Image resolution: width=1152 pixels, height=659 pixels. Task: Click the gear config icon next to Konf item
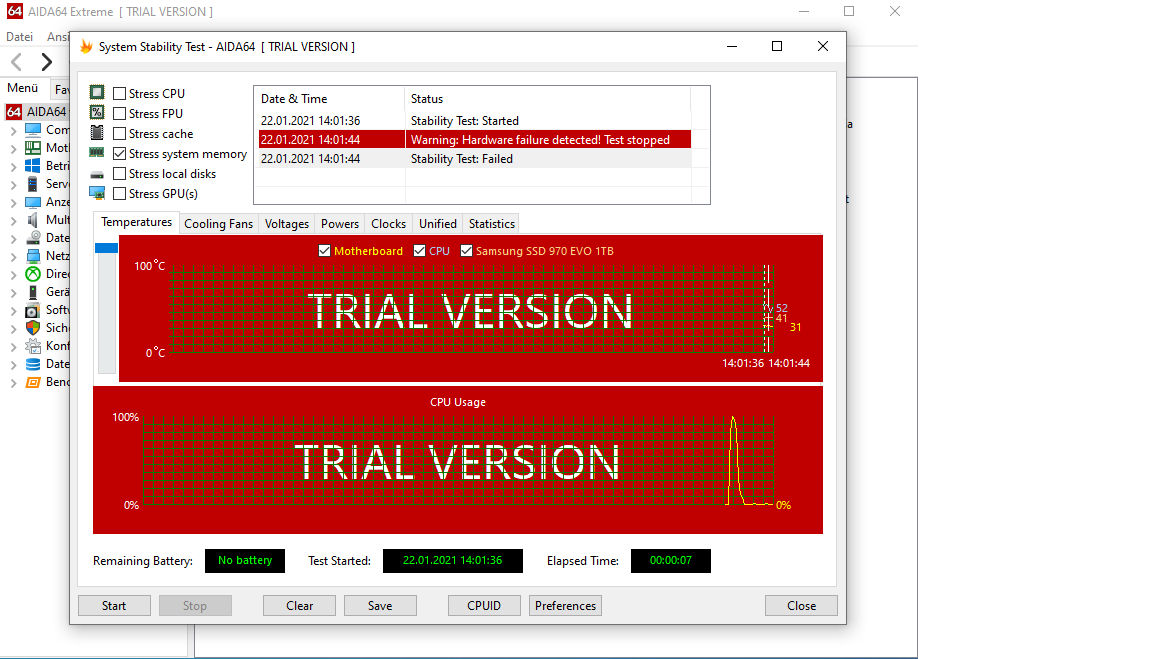(33, 346)
